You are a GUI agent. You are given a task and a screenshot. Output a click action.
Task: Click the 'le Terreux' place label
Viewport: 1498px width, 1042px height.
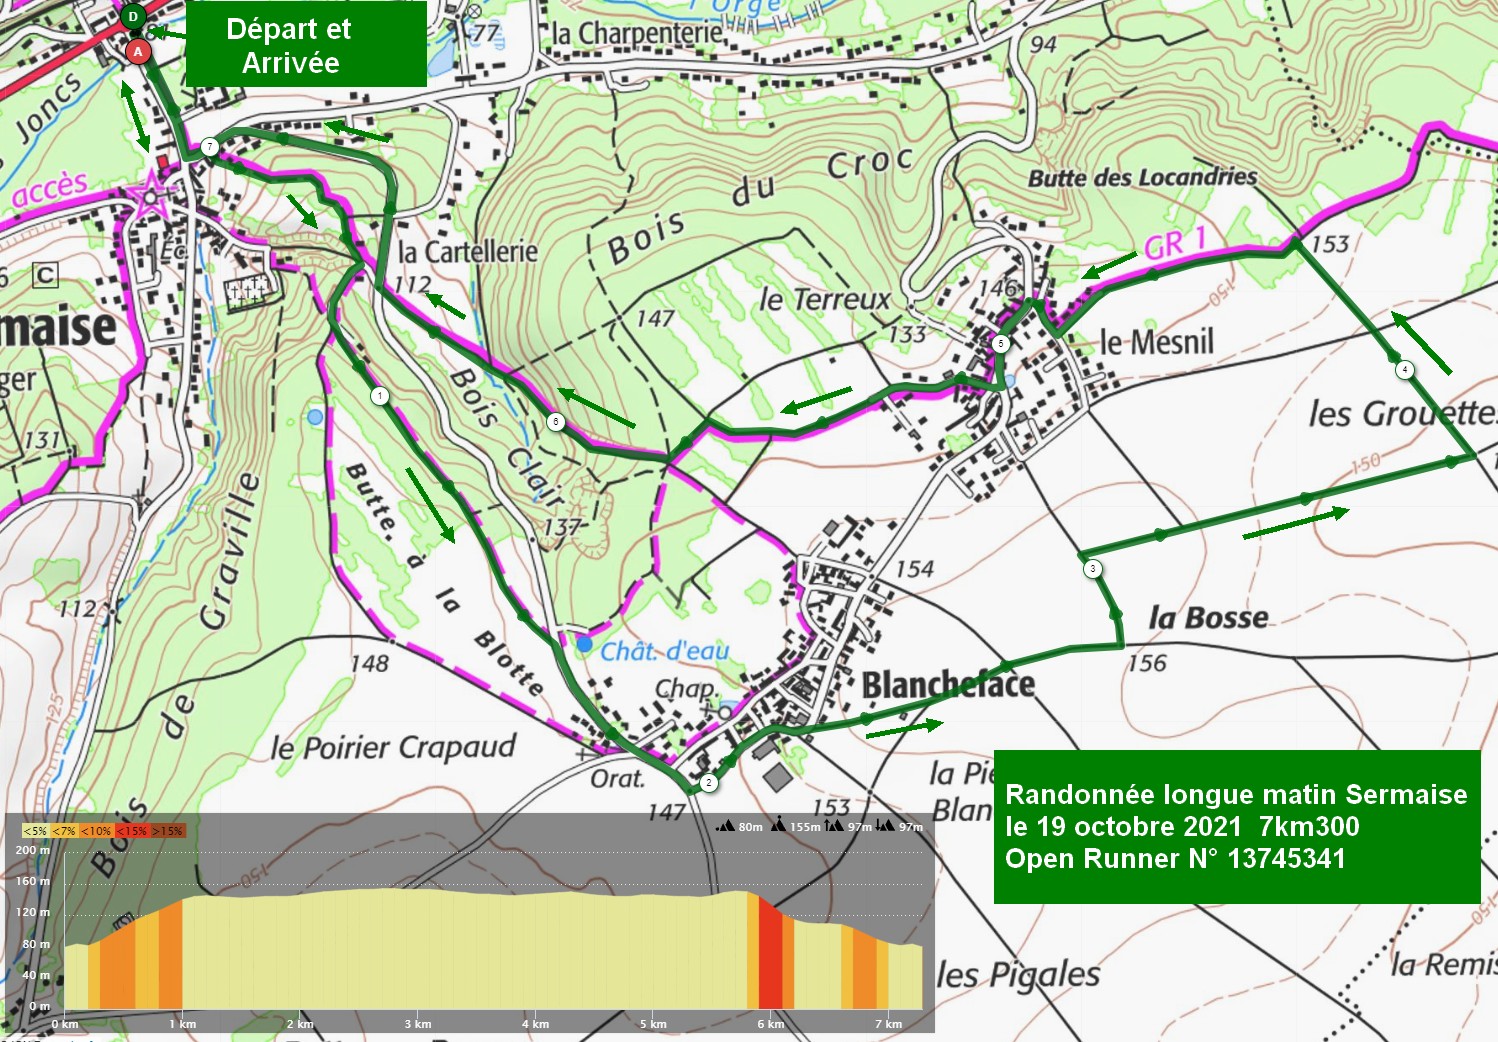(x=824, y=299)
